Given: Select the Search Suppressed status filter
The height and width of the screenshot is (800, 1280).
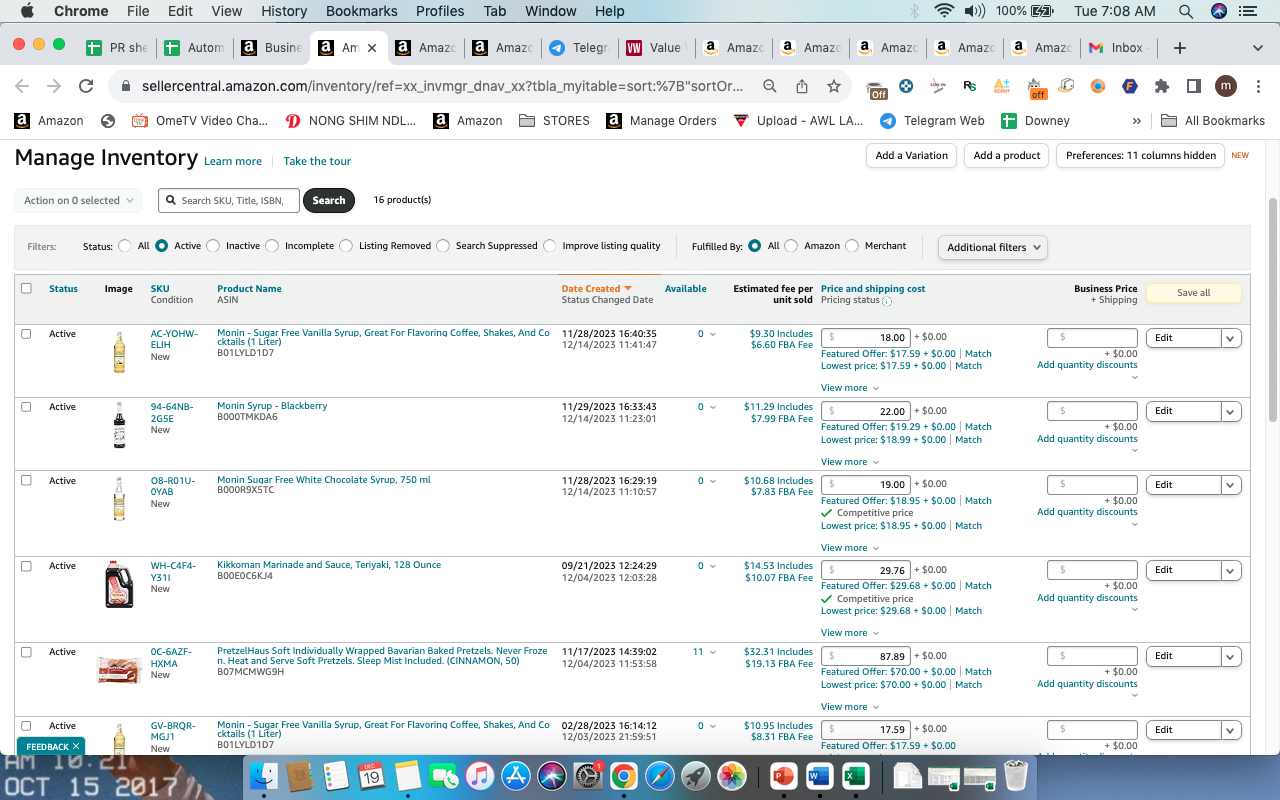Looking at the screenshot, I should tap(443, 246).
